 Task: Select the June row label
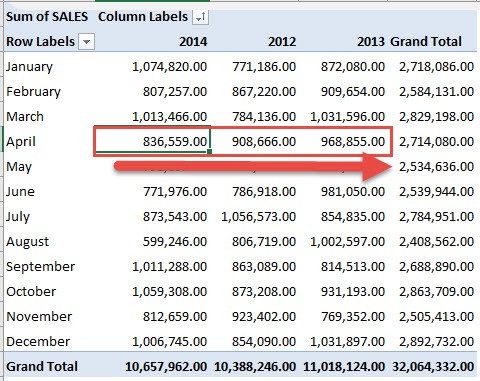20,192
